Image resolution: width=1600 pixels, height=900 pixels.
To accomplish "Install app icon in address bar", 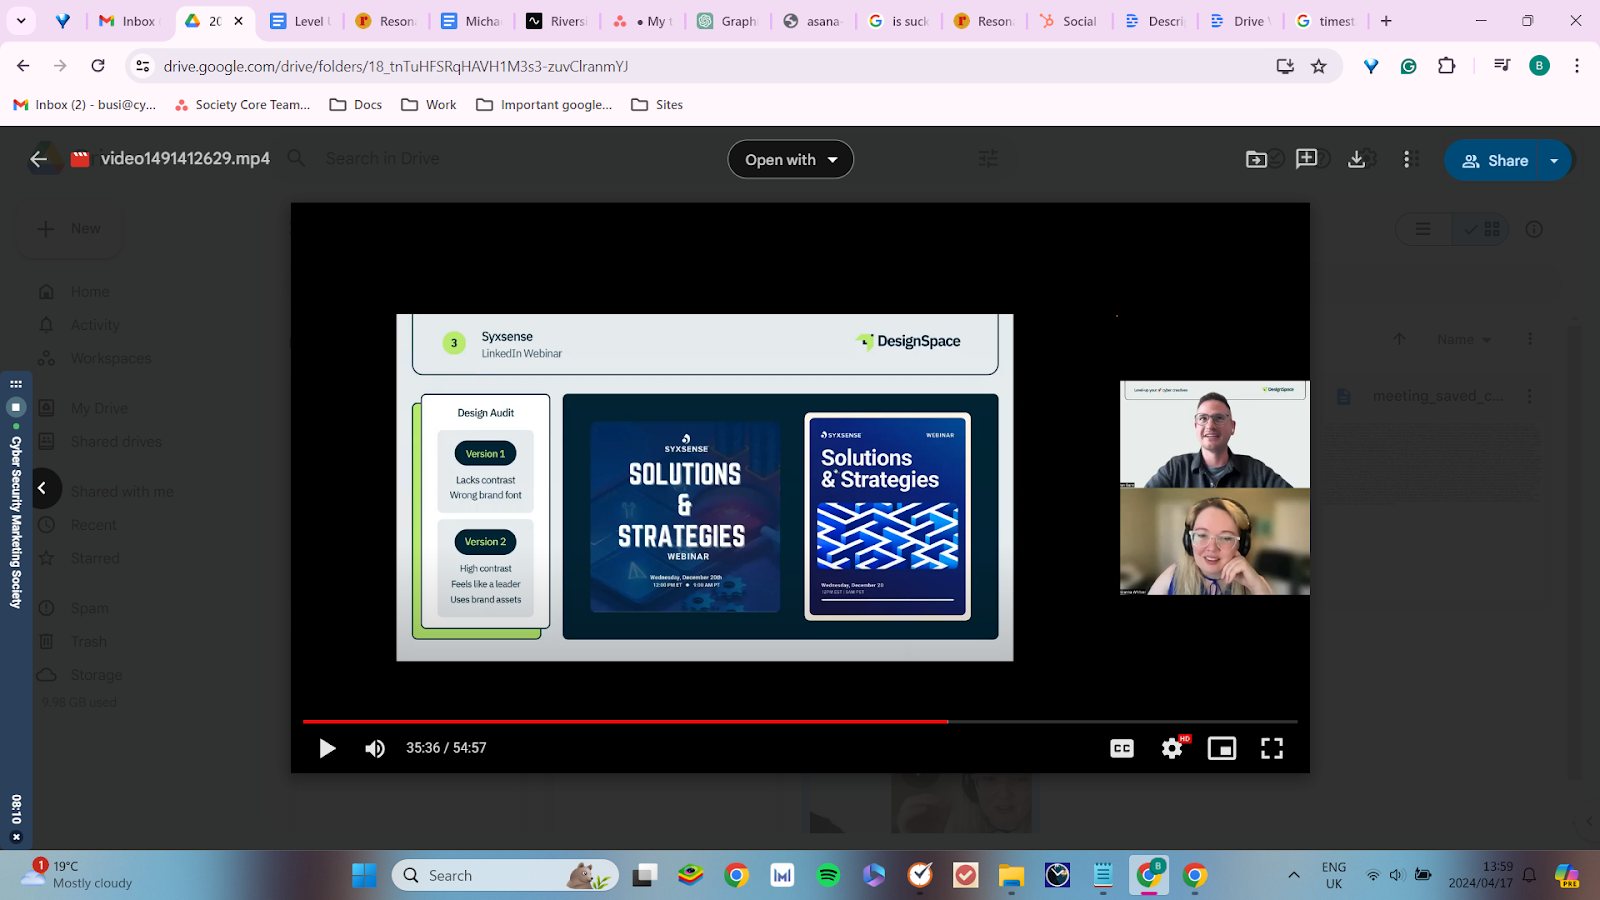I will (x=1285, y=66).
